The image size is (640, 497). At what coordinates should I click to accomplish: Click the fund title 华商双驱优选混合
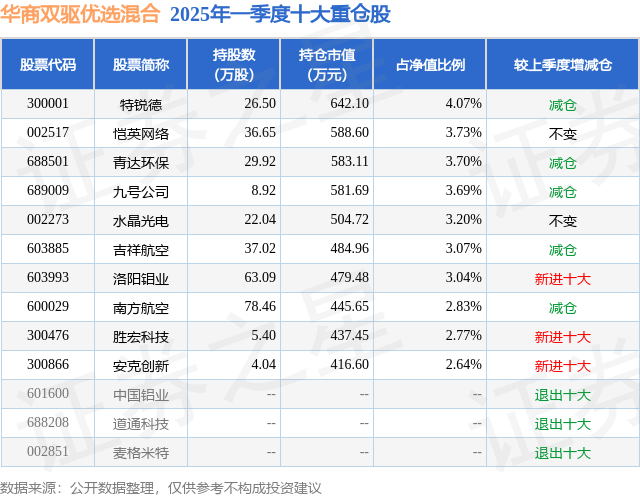tap(80, 14)
